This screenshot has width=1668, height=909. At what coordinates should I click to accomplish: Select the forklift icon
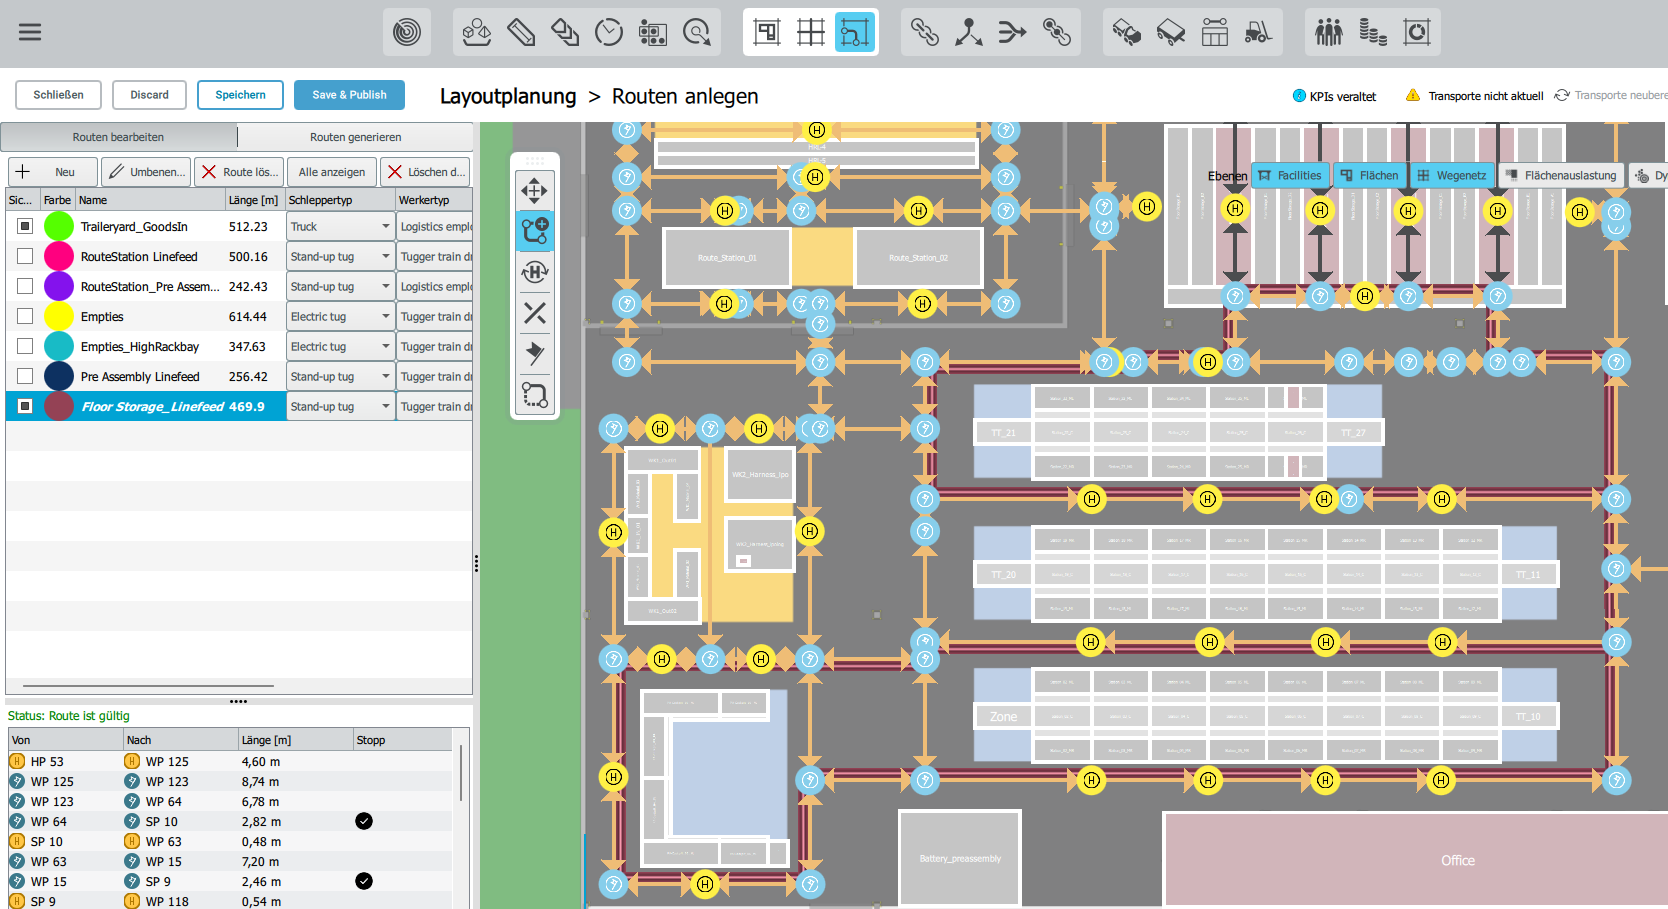pyautogui.click(x=1259, y=32)
